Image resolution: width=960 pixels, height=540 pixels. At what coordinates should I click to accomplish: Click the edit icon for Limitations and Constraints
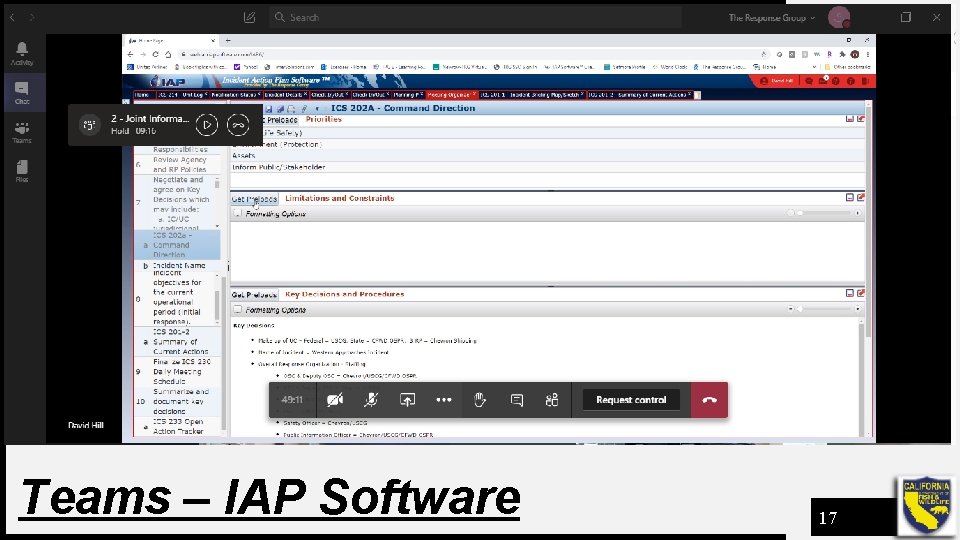861,197
